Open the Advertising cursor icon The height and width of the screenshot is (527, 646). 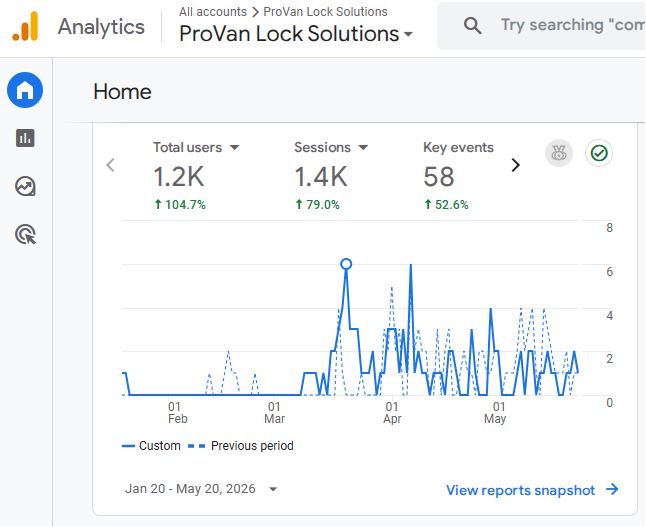(x=25, y=234)
